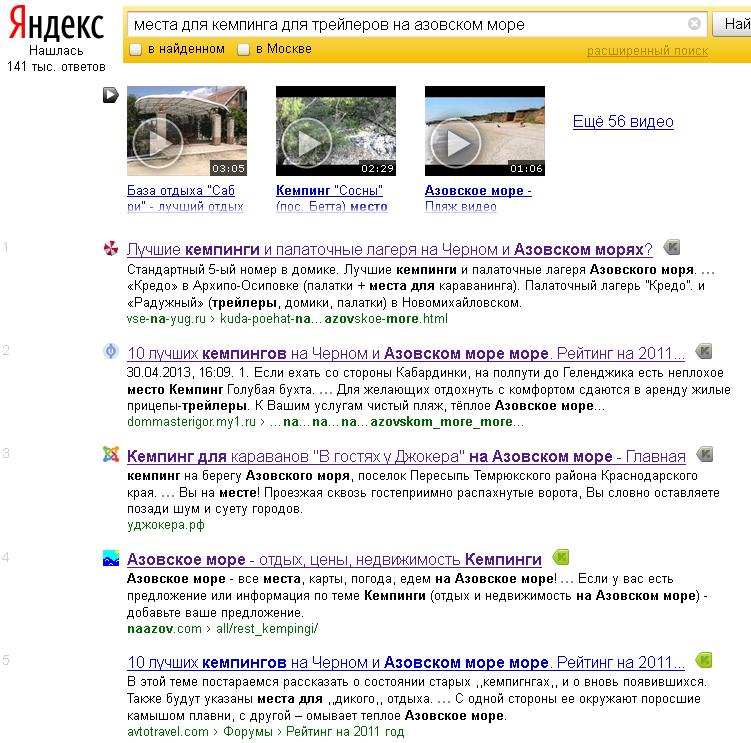Open "Лучшие кемпинги и палаточные лагеря" result

tap(389, 250)
